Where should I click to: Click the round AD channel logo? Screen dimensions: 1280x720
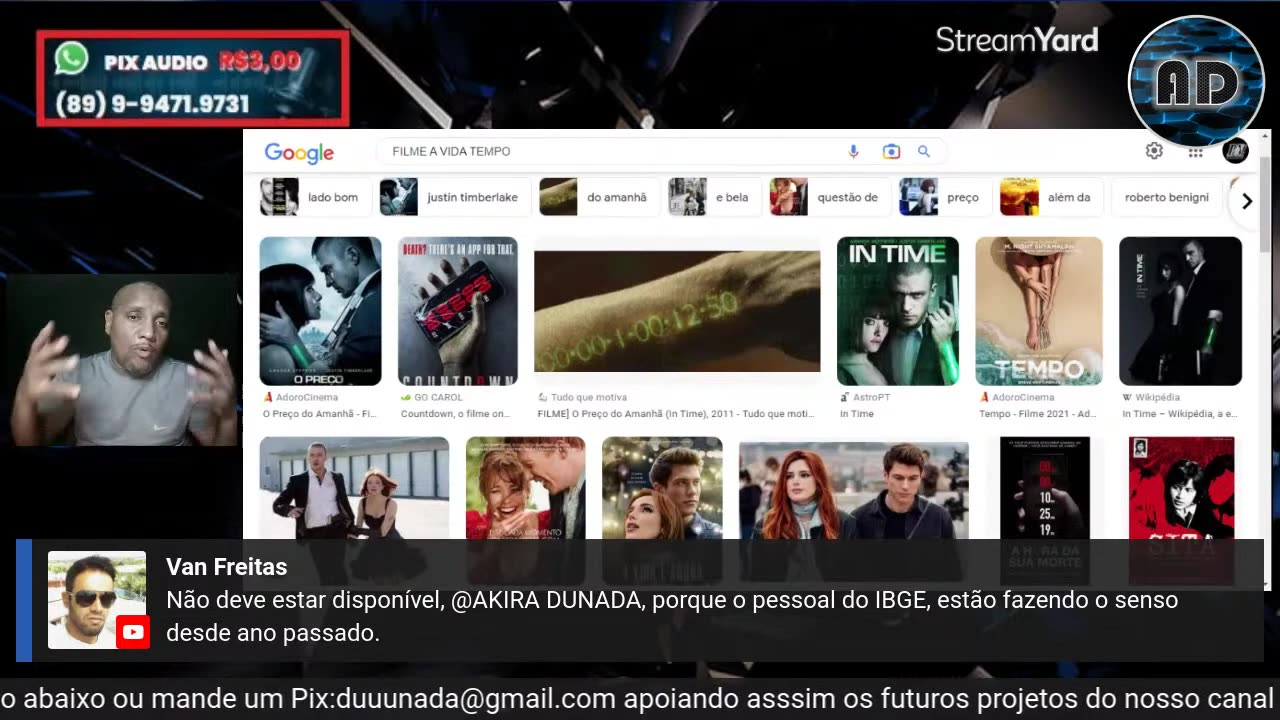tap(1196, 82)
